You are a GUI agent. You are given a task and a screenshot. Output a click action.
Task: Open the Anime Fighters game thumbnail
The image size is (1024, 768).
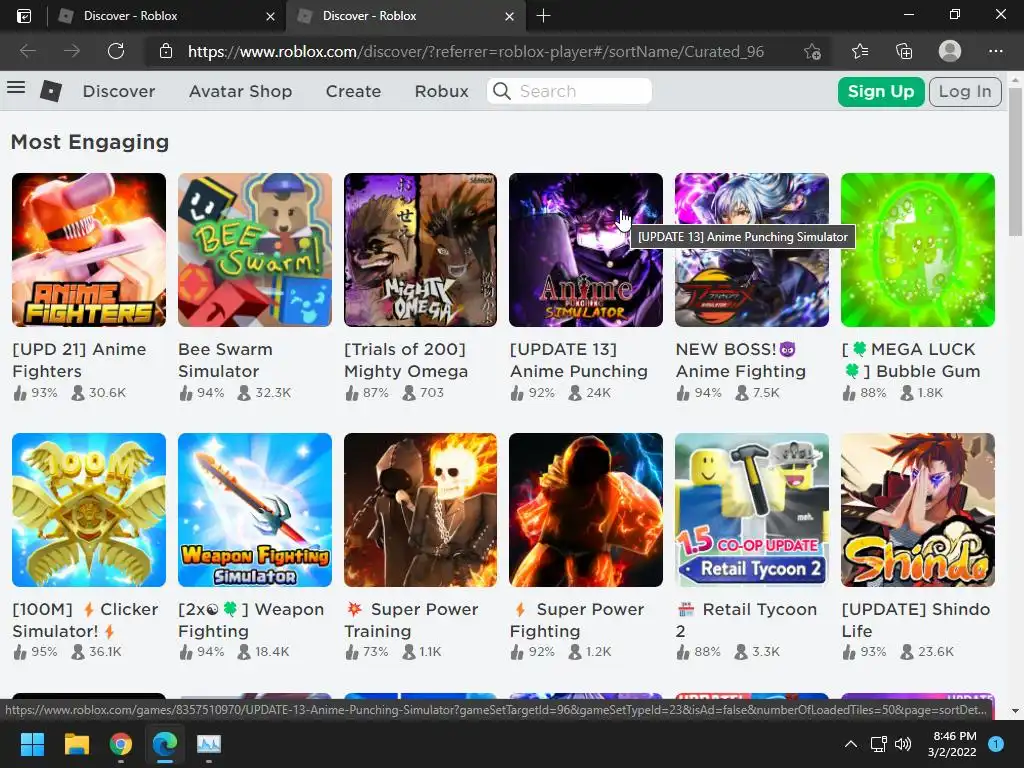coord(89,249)
